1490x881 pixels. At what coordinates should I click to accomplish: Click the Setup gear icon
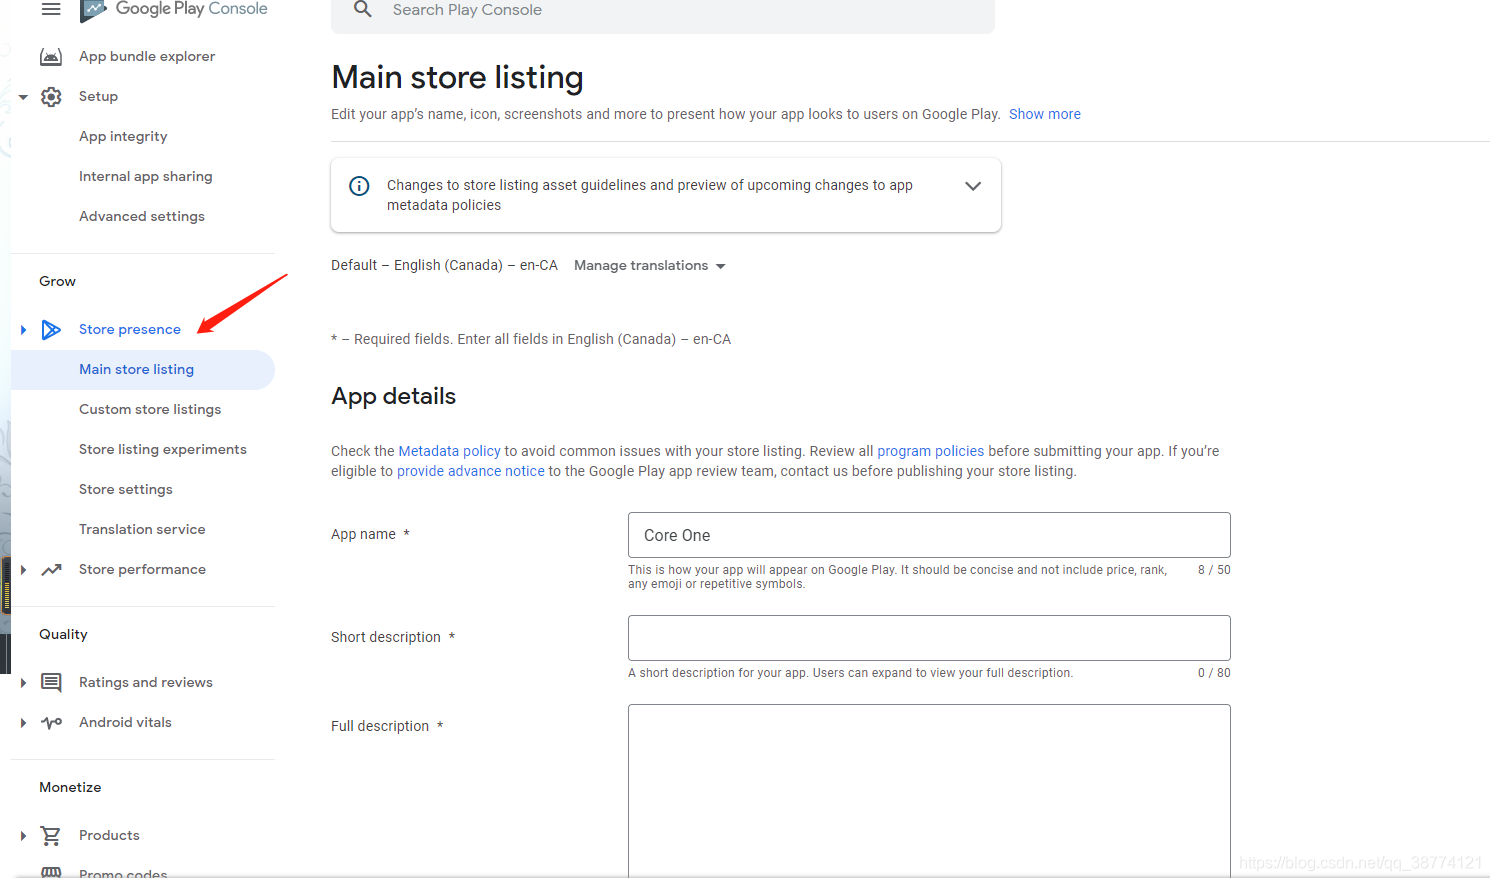[51, 96]
